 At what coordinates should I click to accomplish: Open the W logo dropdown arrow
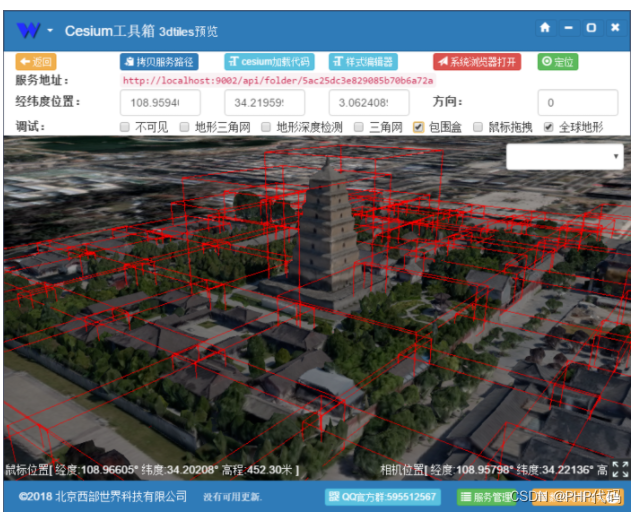[50, 30]
